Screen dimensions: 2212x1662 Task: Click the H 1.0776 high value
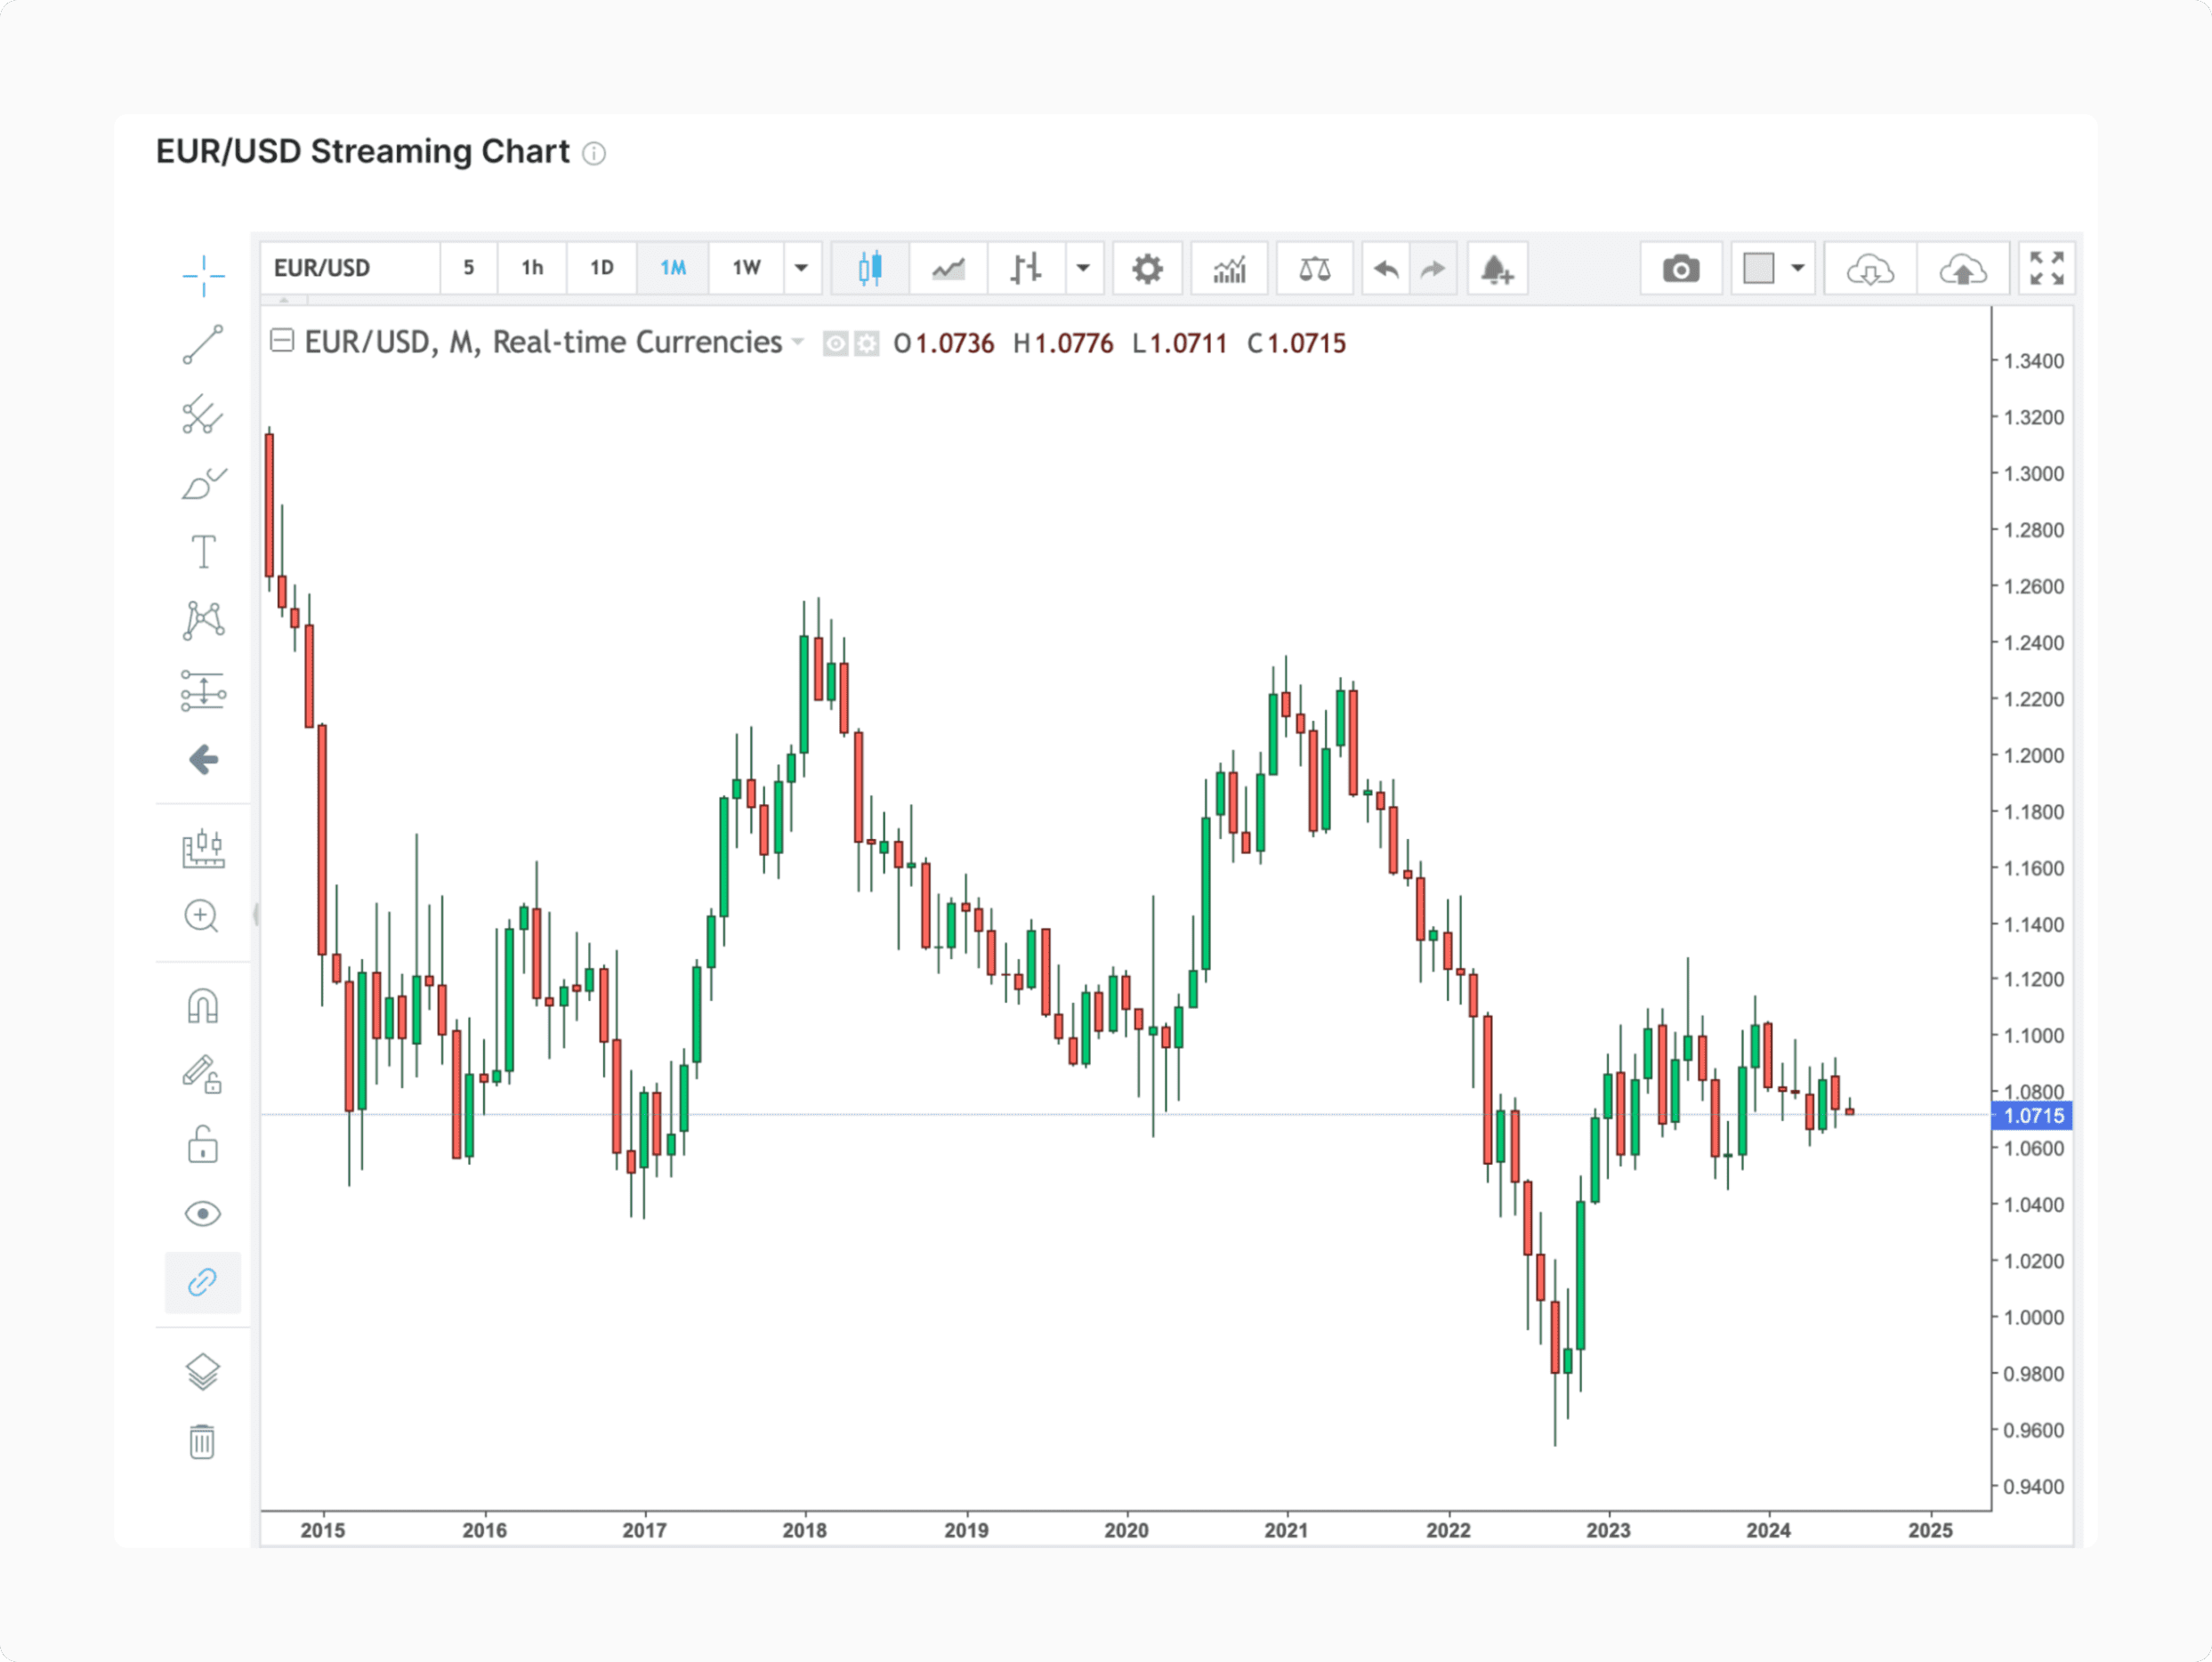pyautogui.click(x=1063, y=344)
